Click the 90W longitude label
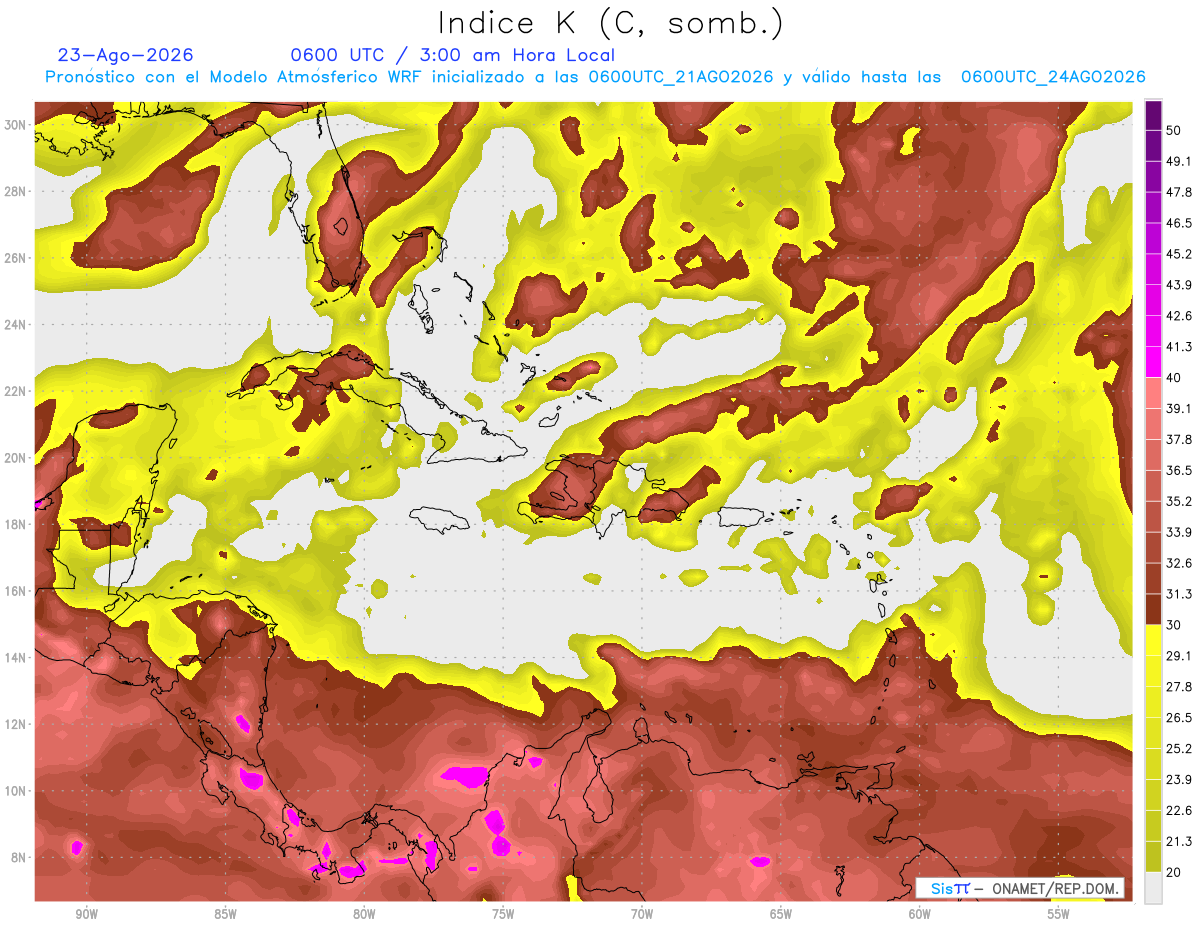 coord(86,914)
